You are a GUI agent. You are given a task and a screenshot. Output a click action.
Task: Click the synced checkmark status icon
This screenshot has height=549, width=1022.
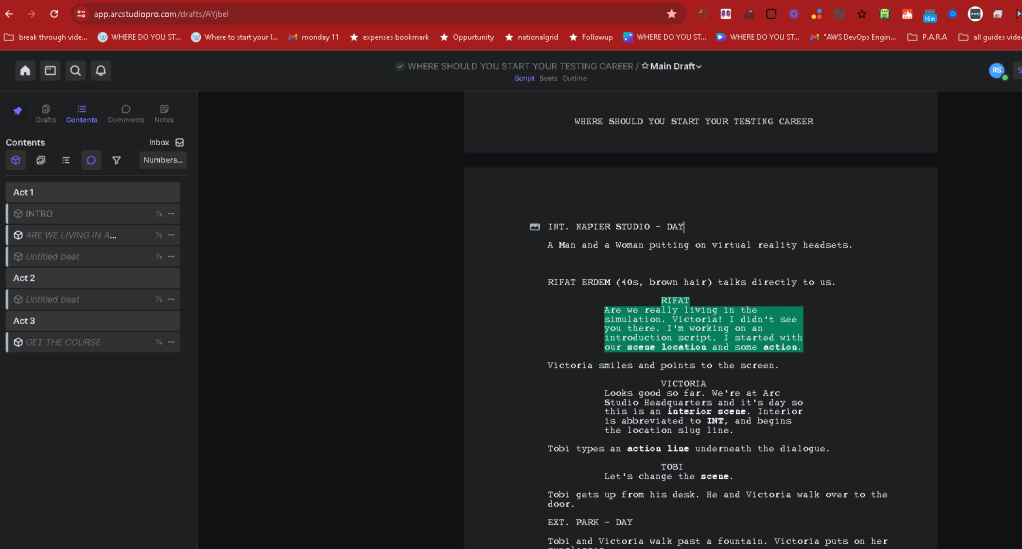click(x=400, y=67)
